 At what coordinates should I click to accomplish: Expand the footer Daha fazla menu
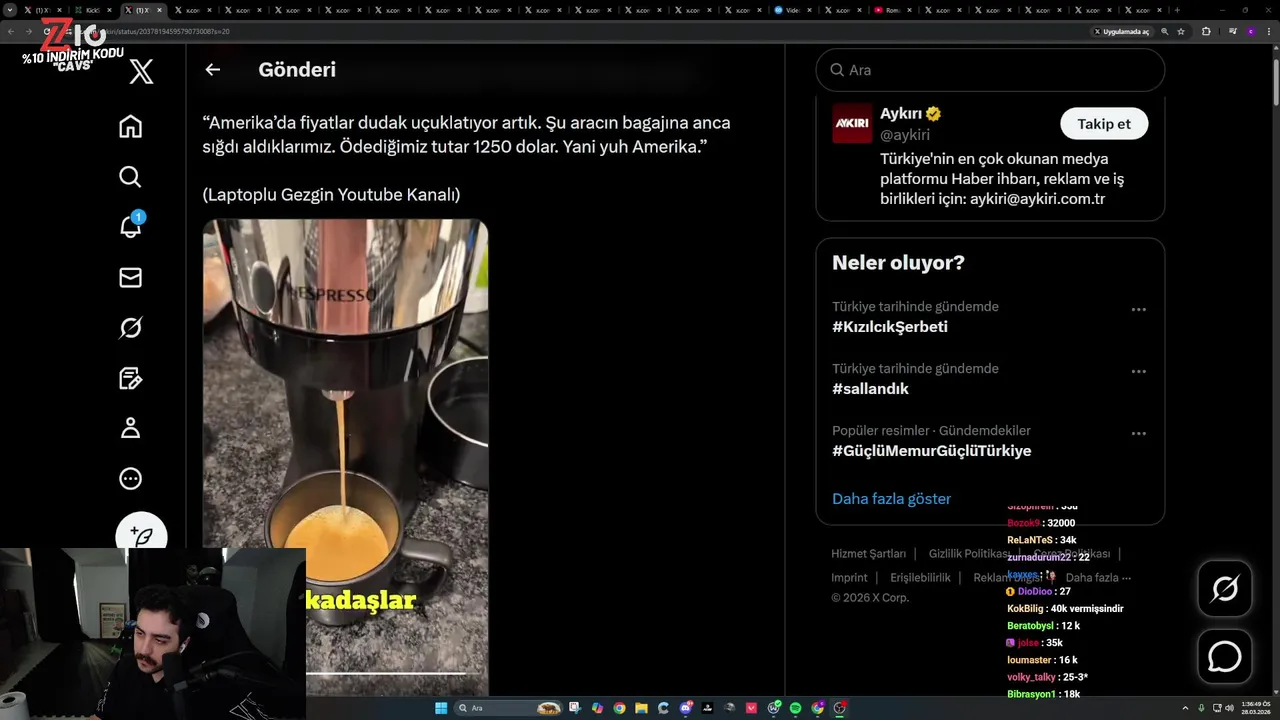click(x=1098, y=577)
